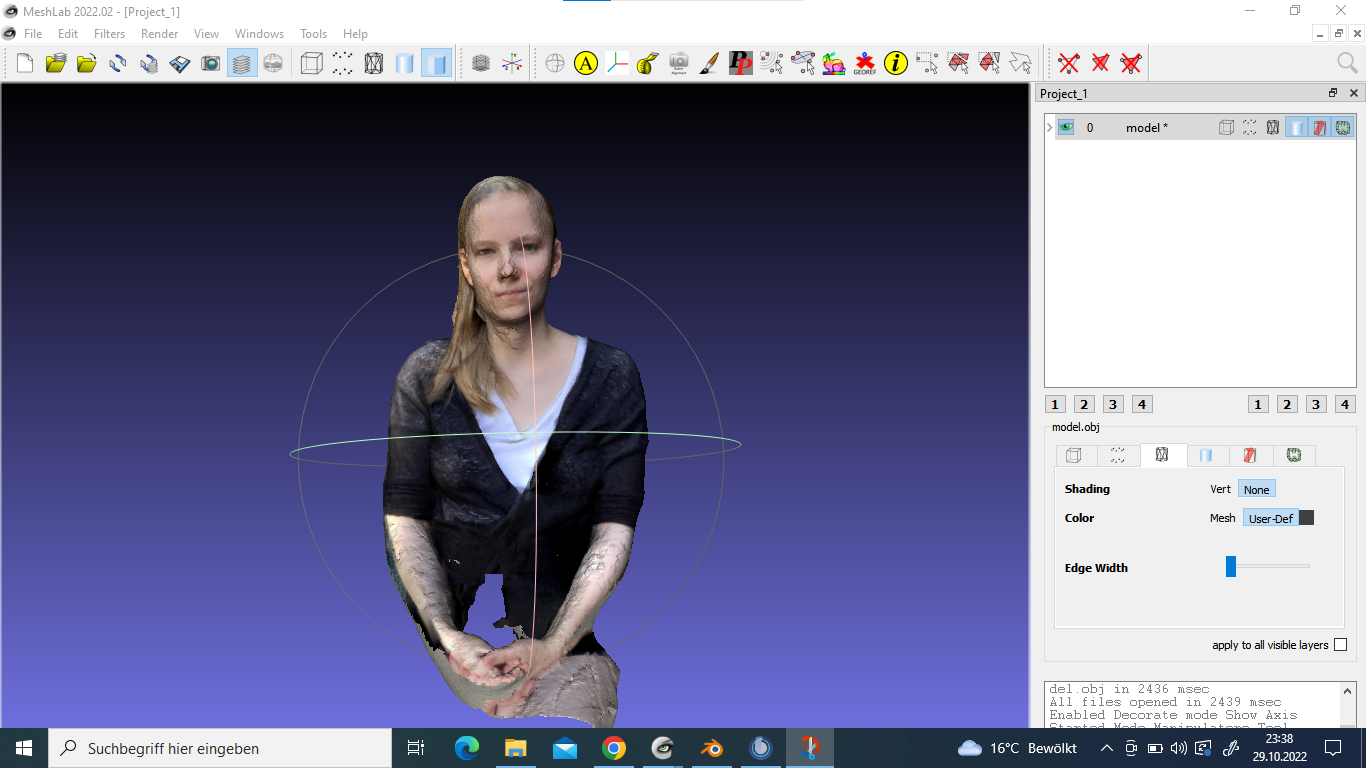1366x768 pixels.
Task: Select the Measuring tape tool
Action: 648,64
